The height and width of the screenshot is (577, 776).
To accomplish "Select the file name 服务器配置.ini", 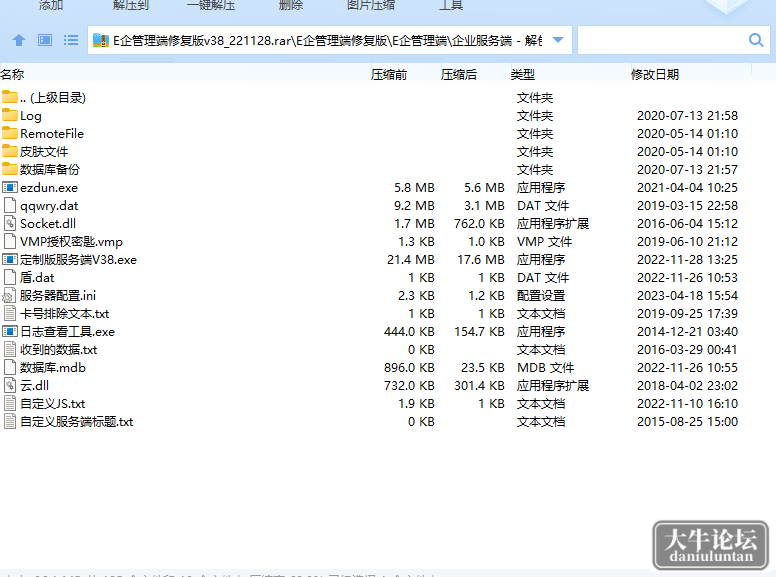I will click(x=58, y=296).
